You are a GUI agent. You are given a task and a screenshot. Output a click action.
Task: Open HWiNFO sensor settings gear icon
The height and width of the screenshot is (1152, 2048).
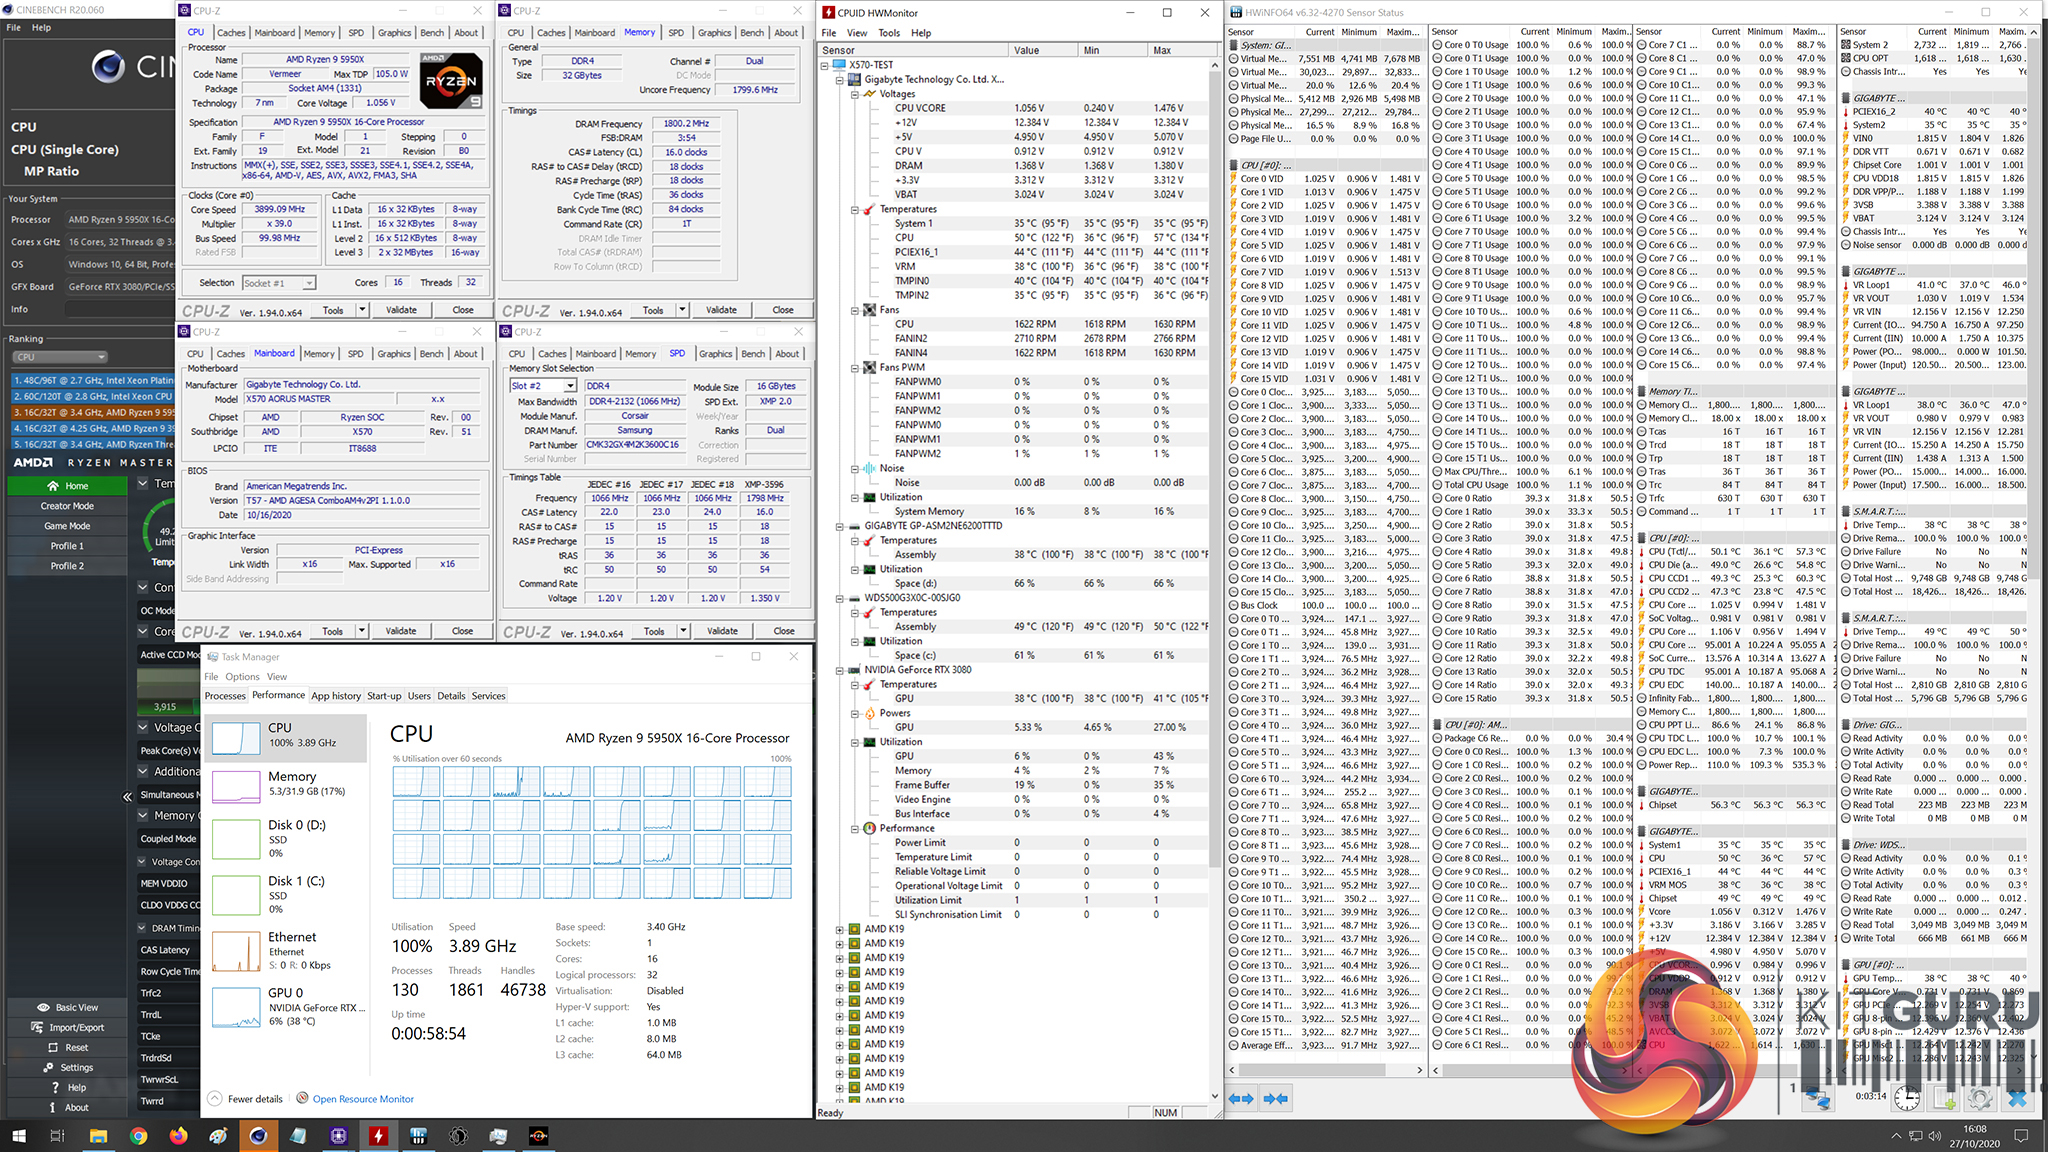tap(1979, 1099)
